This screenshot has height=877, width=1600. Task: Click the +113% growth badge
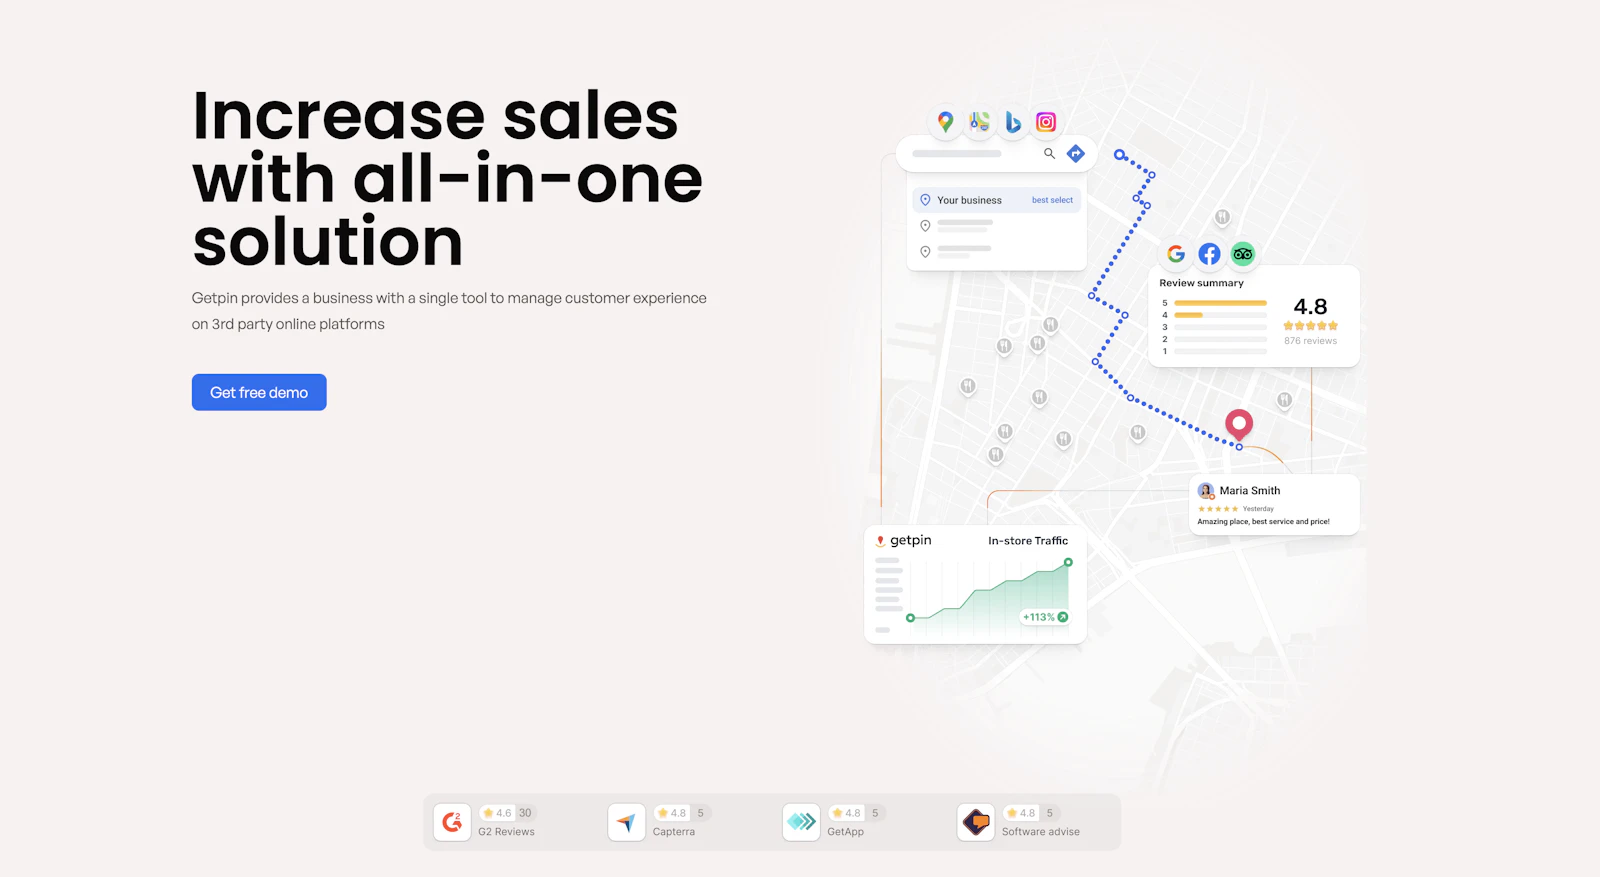coord(1045,617)
